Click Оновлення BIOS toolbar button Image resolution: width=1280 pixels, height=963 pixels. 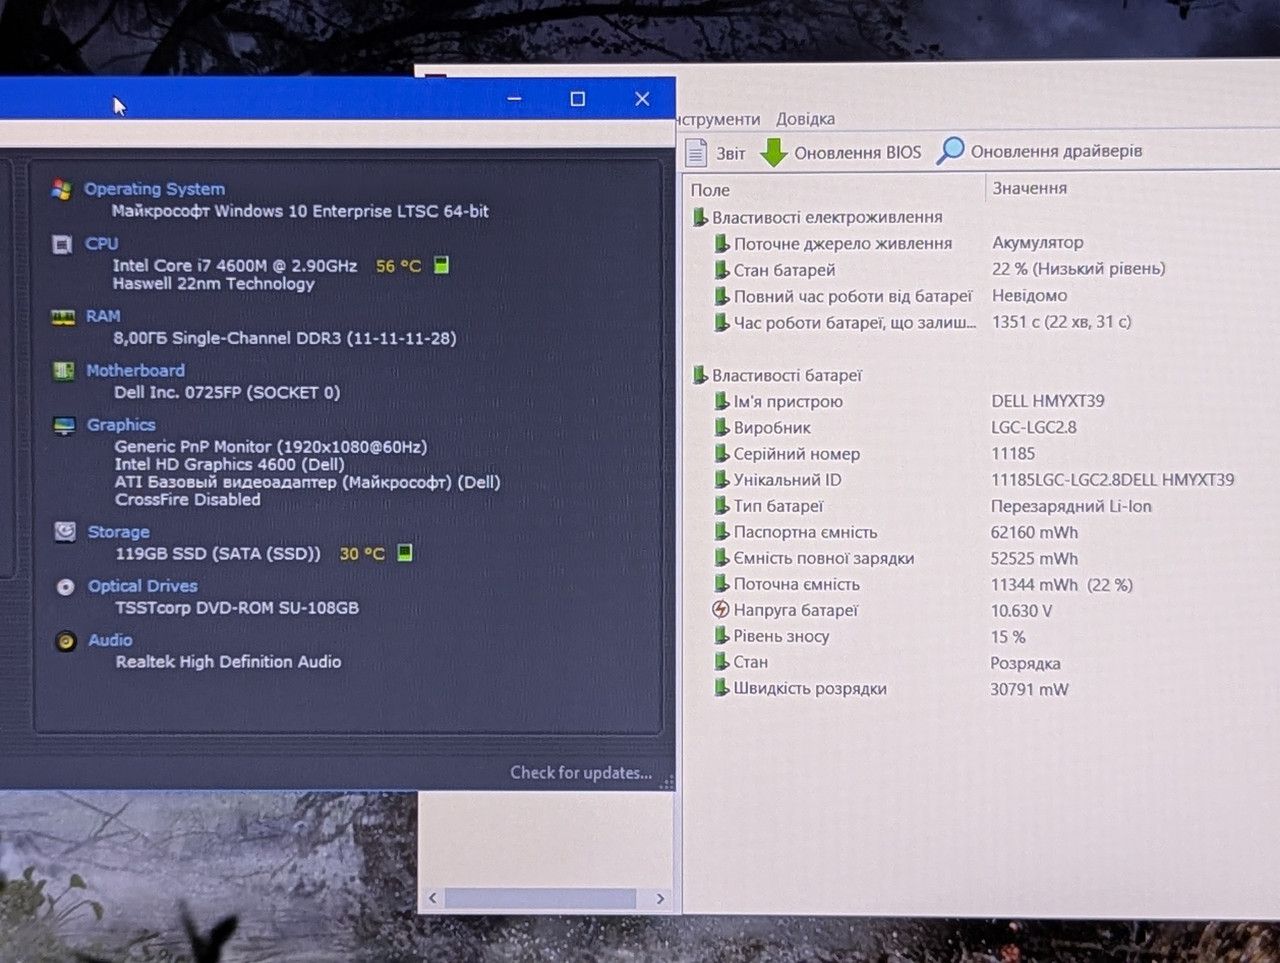point(841,152)
